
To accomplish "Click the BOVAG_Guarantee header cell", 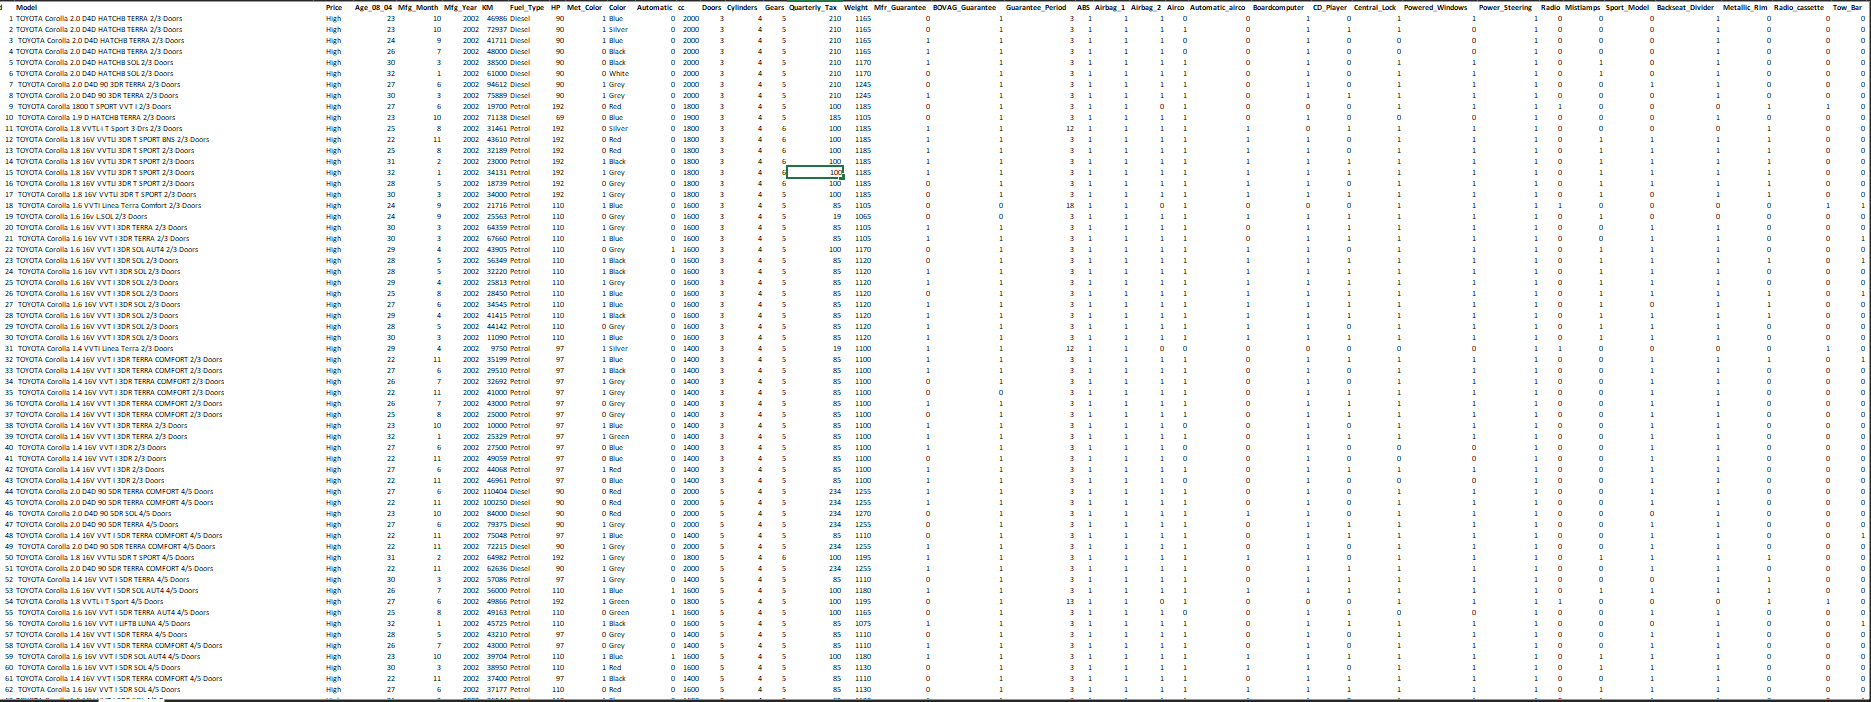I will pyautogui.click(x=964, y=7).
